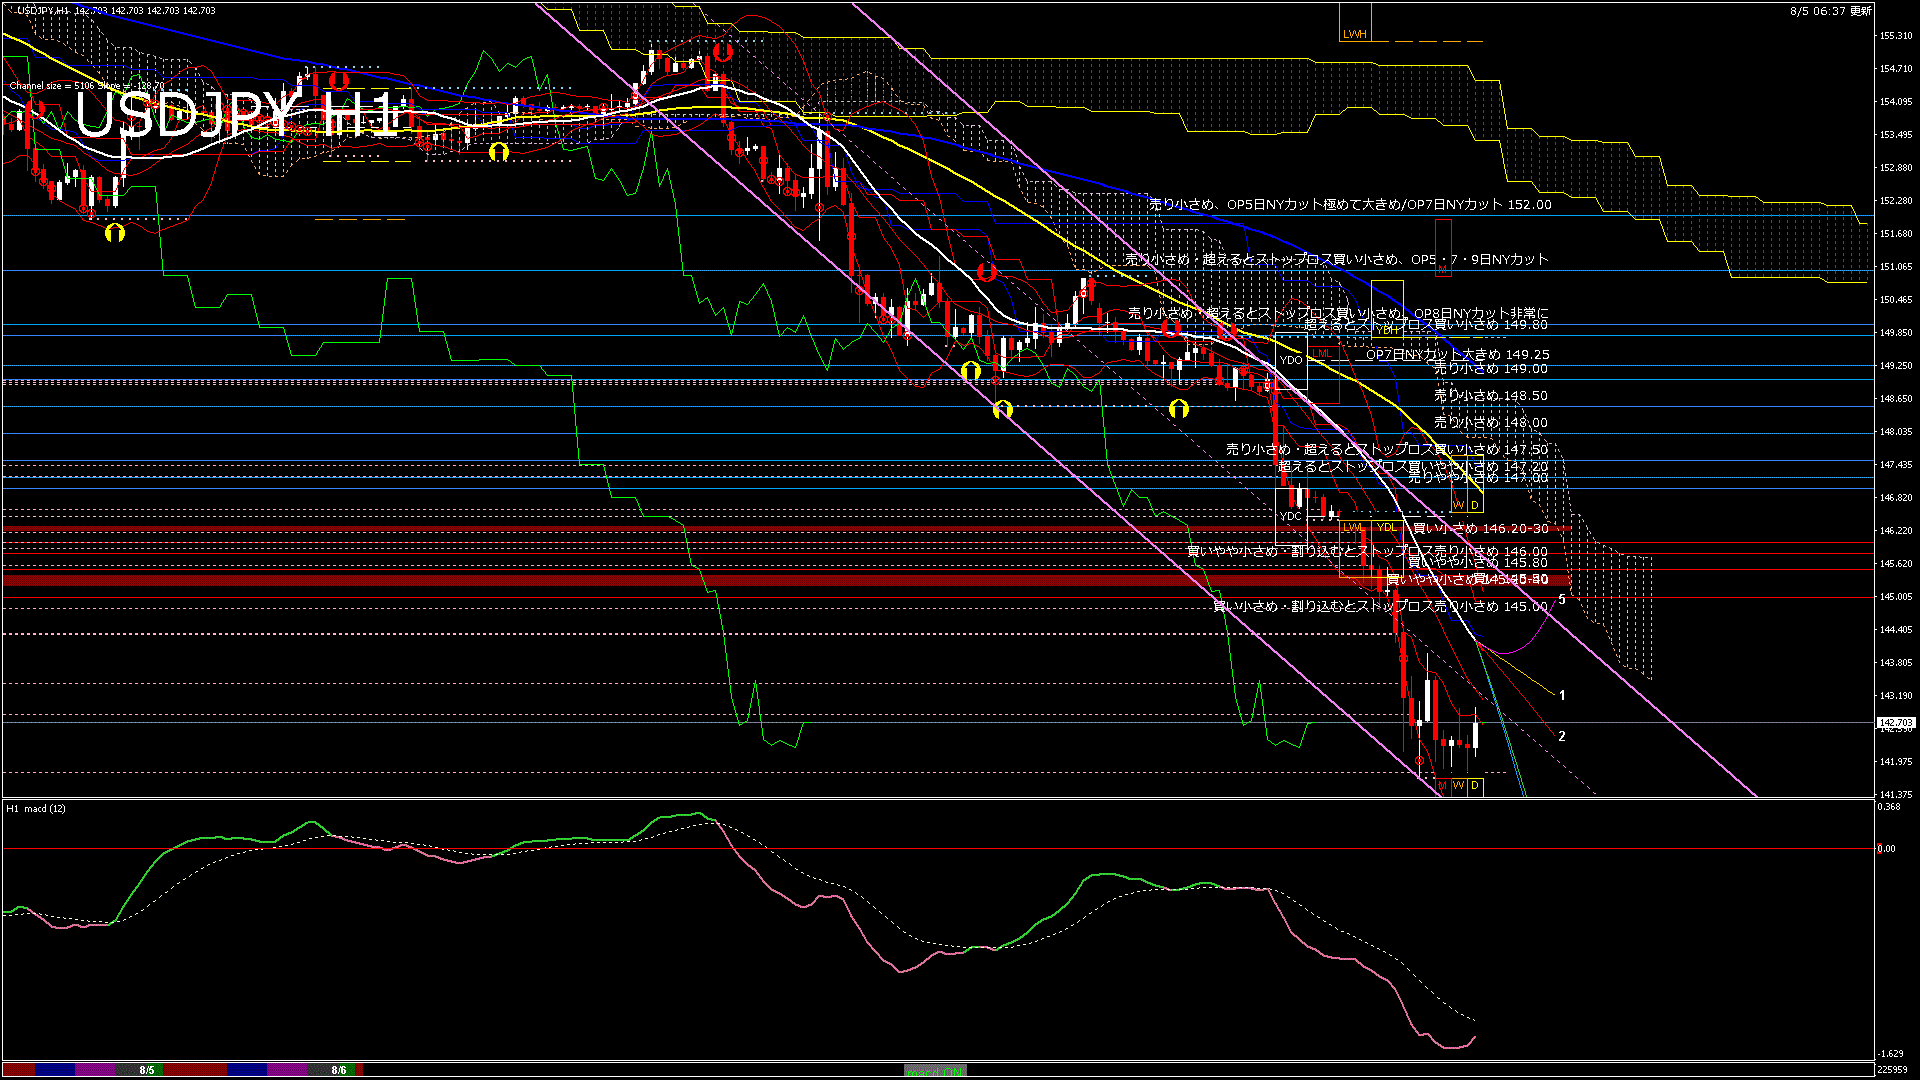
Task: Click the yellow YDL marker box
Action: (x=1386, y=527)
